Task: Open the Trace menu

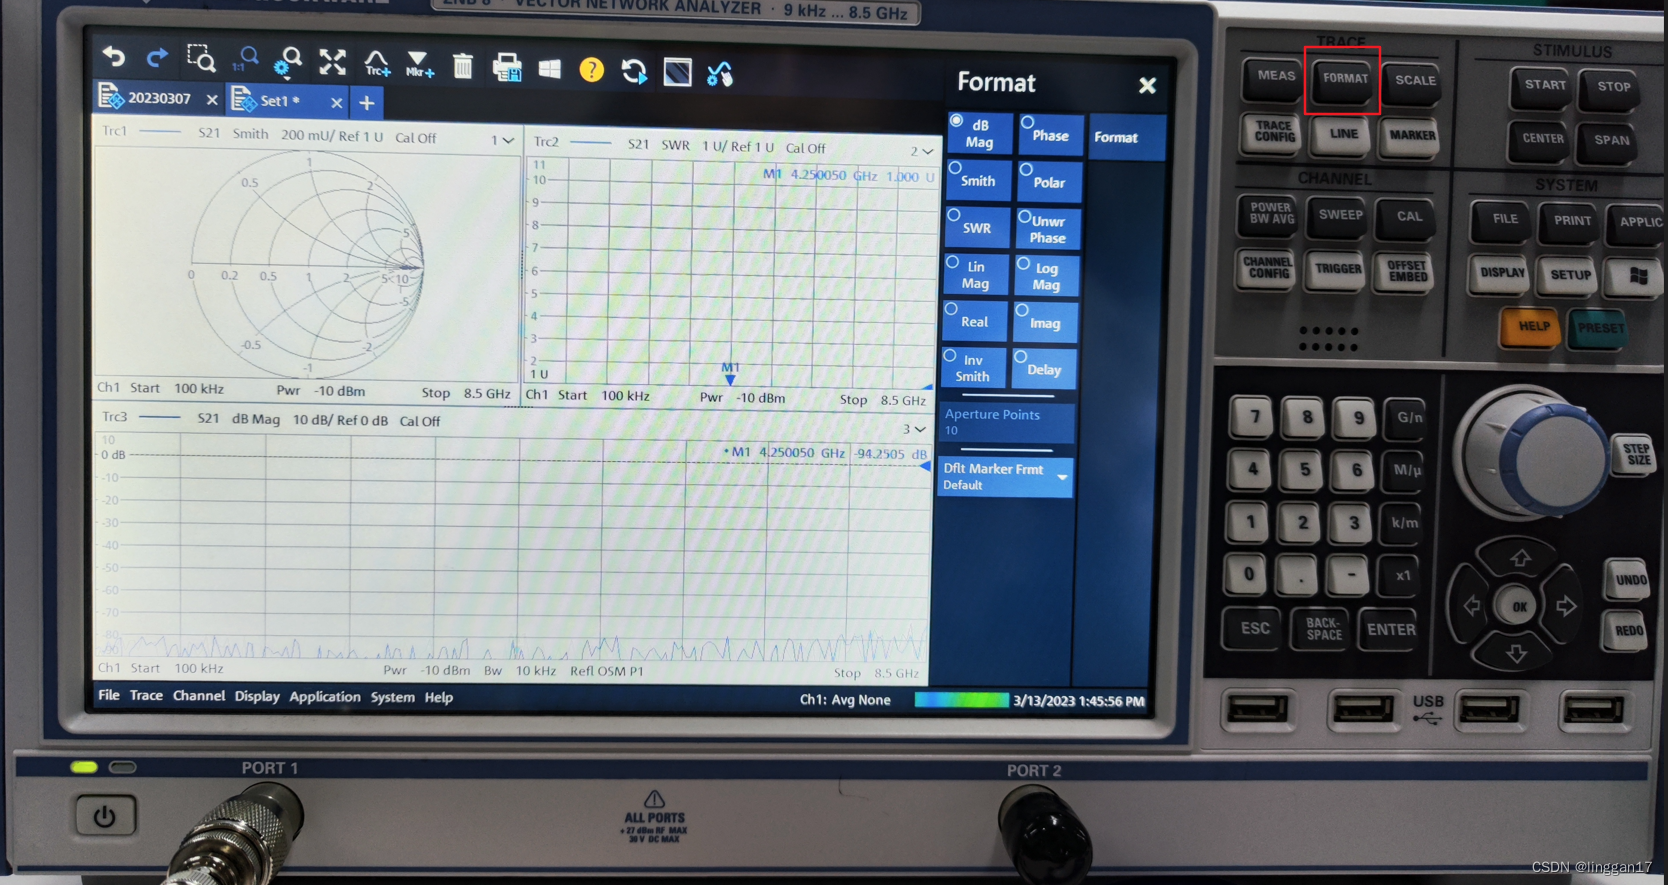Action: (x=146, y=695)
